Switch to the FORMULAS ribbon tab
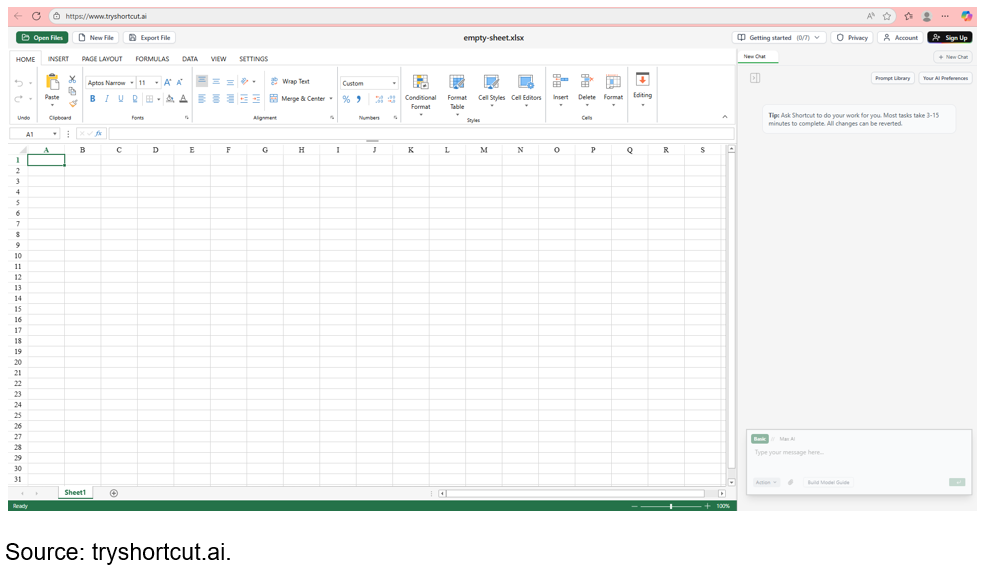The width and height of the screenshot is (990, 588). pos(152,59)
